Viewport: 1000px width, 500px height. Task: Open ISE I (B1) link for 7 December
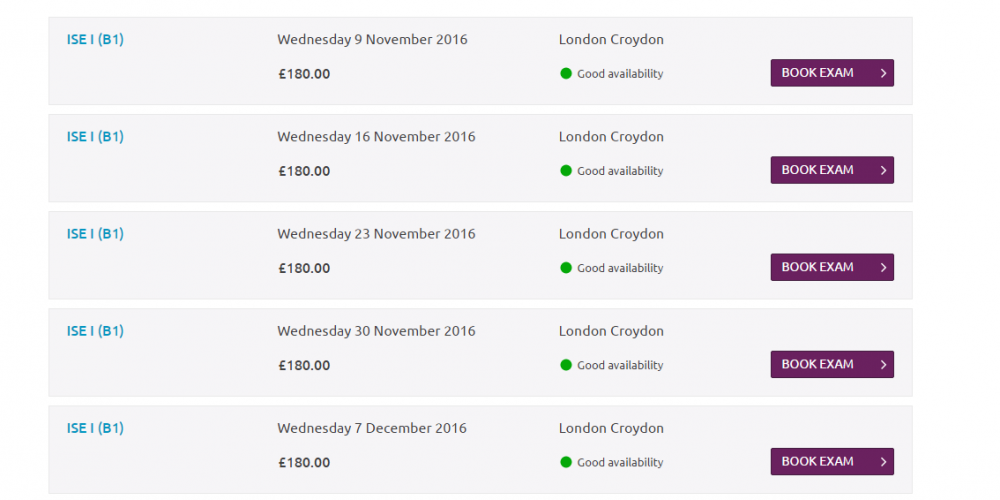(x=95, y=428)
